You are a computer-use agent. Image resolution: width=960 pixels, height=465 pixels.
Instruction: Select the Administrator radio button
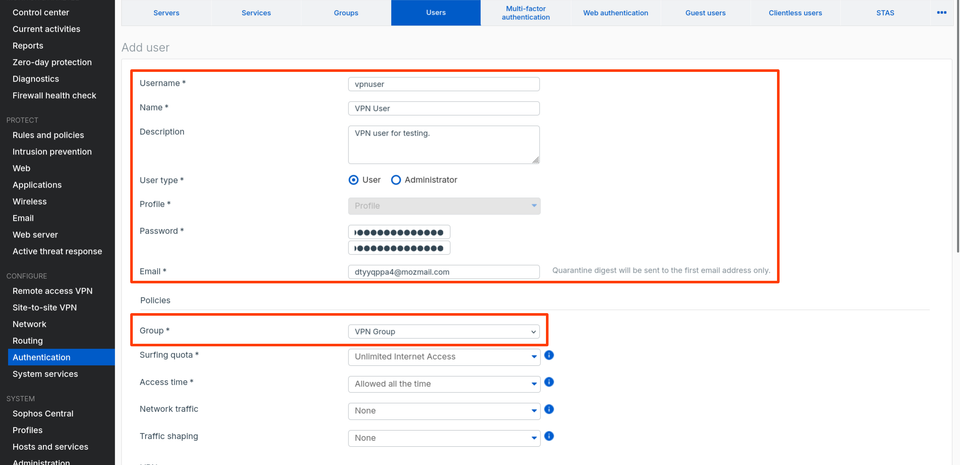(x=396, y=180)
